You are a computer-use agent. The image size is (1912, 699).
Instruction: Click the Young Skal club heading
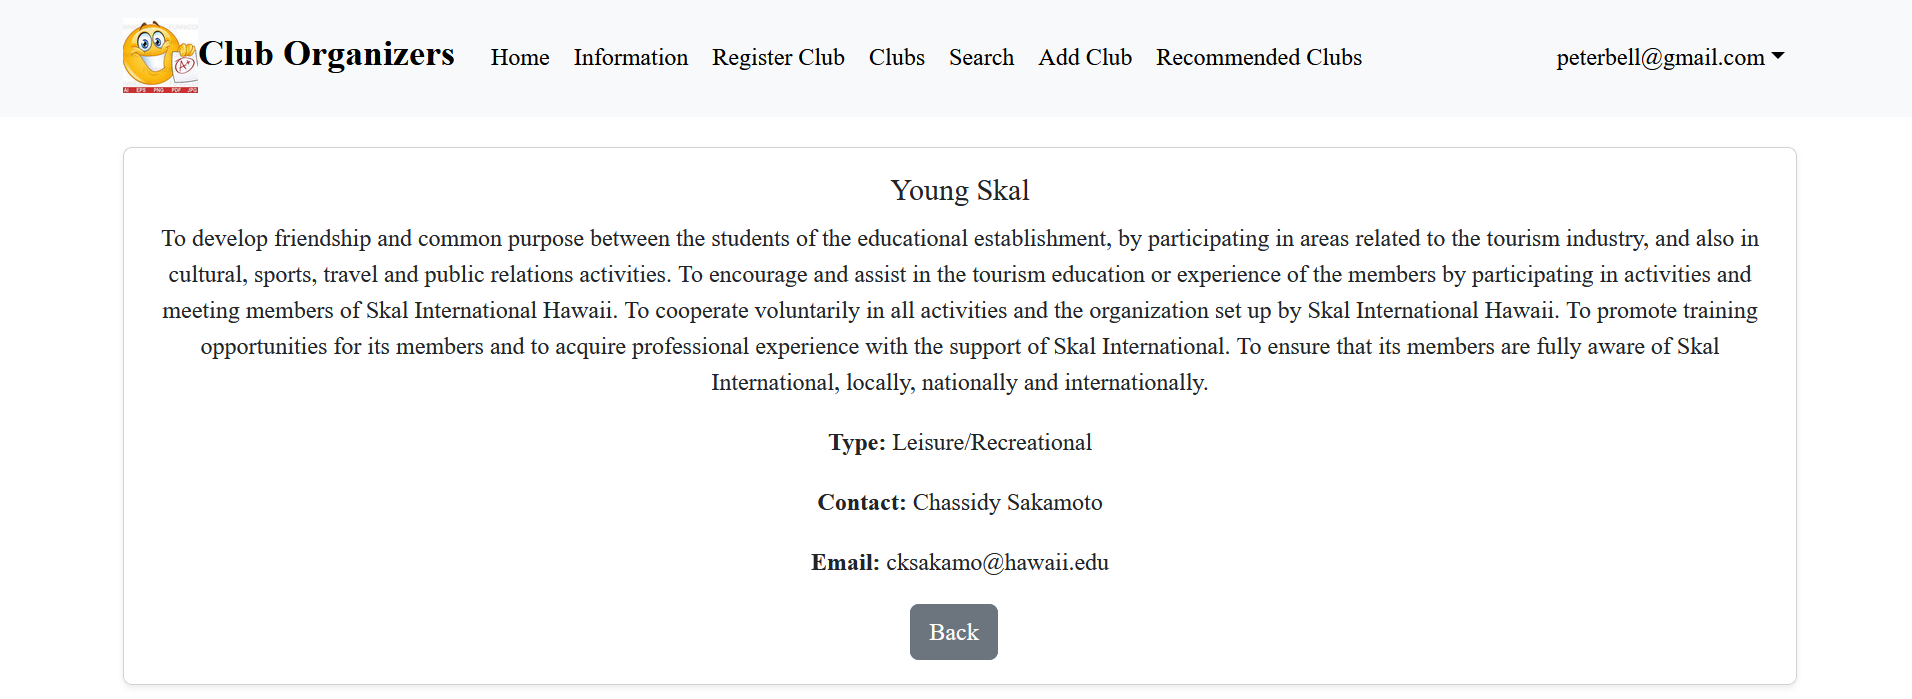[x=959, y=190]
